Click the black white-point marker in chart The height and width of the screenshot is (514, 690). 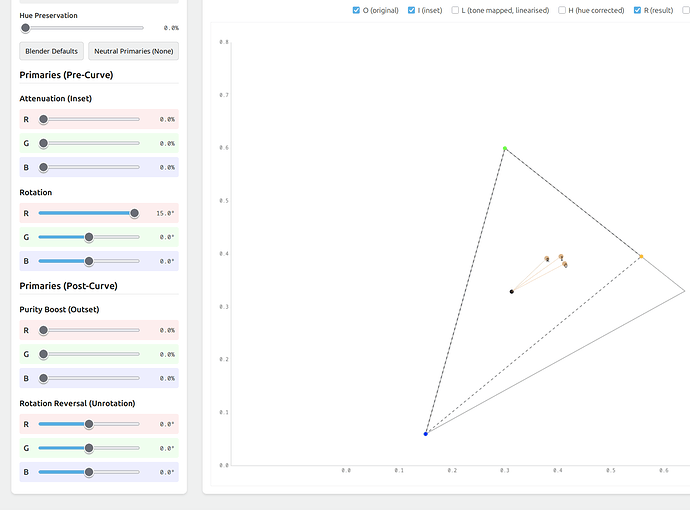[512, 291]
